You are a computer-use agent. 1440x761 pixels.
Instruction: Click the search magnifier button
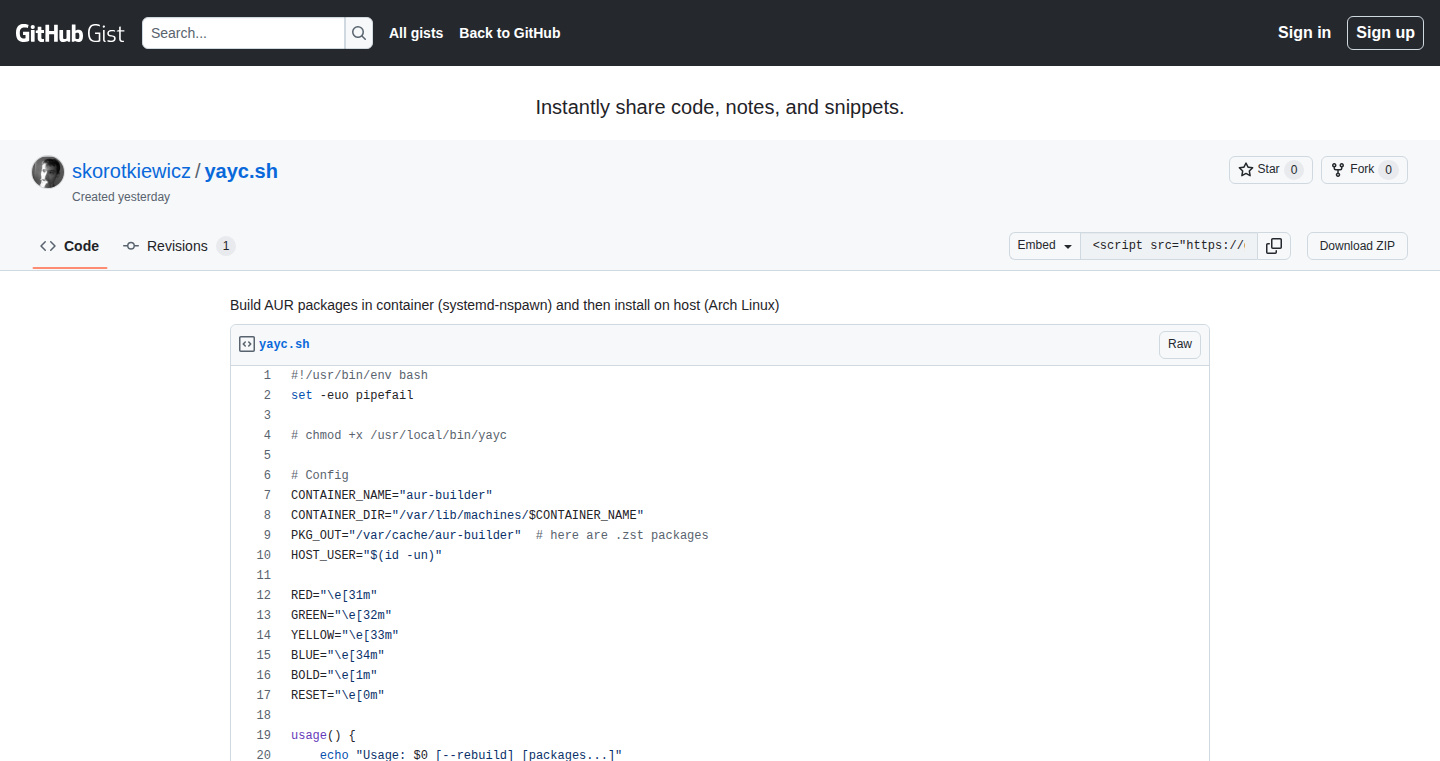tap(359, 33)
